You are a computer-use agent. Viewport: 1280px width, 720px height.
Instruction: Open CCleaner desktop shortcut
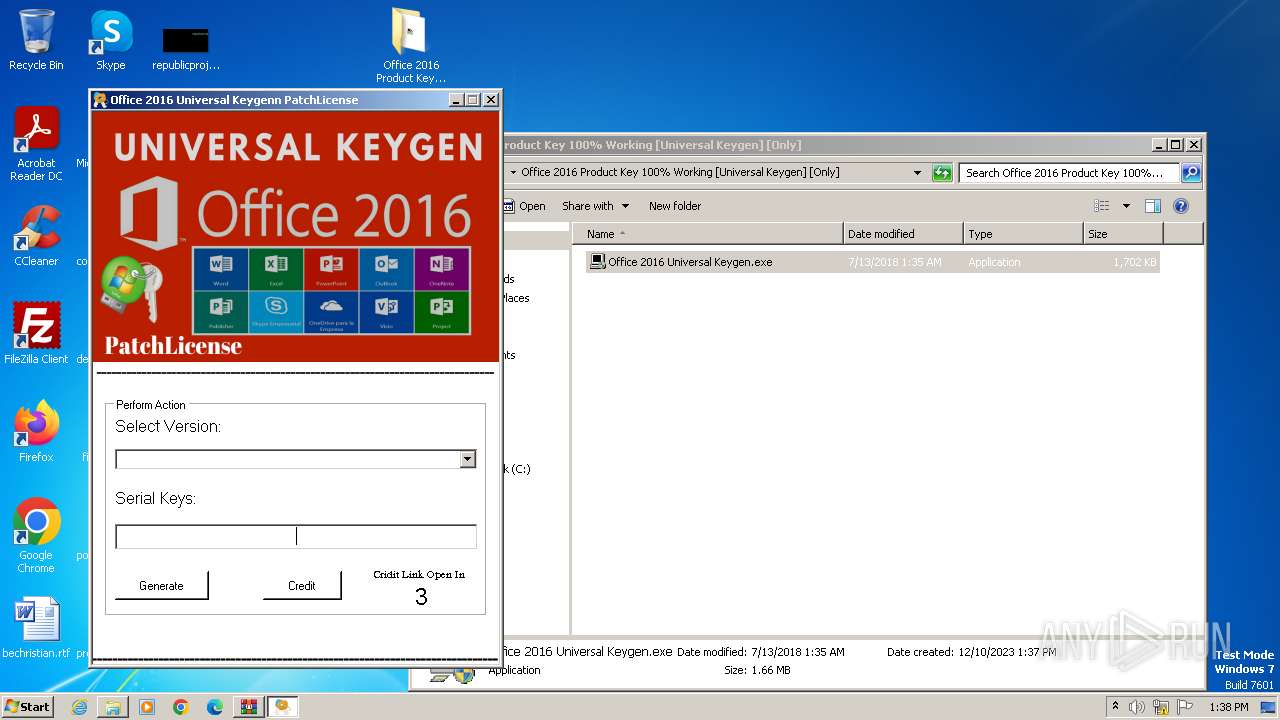[36, 236]
